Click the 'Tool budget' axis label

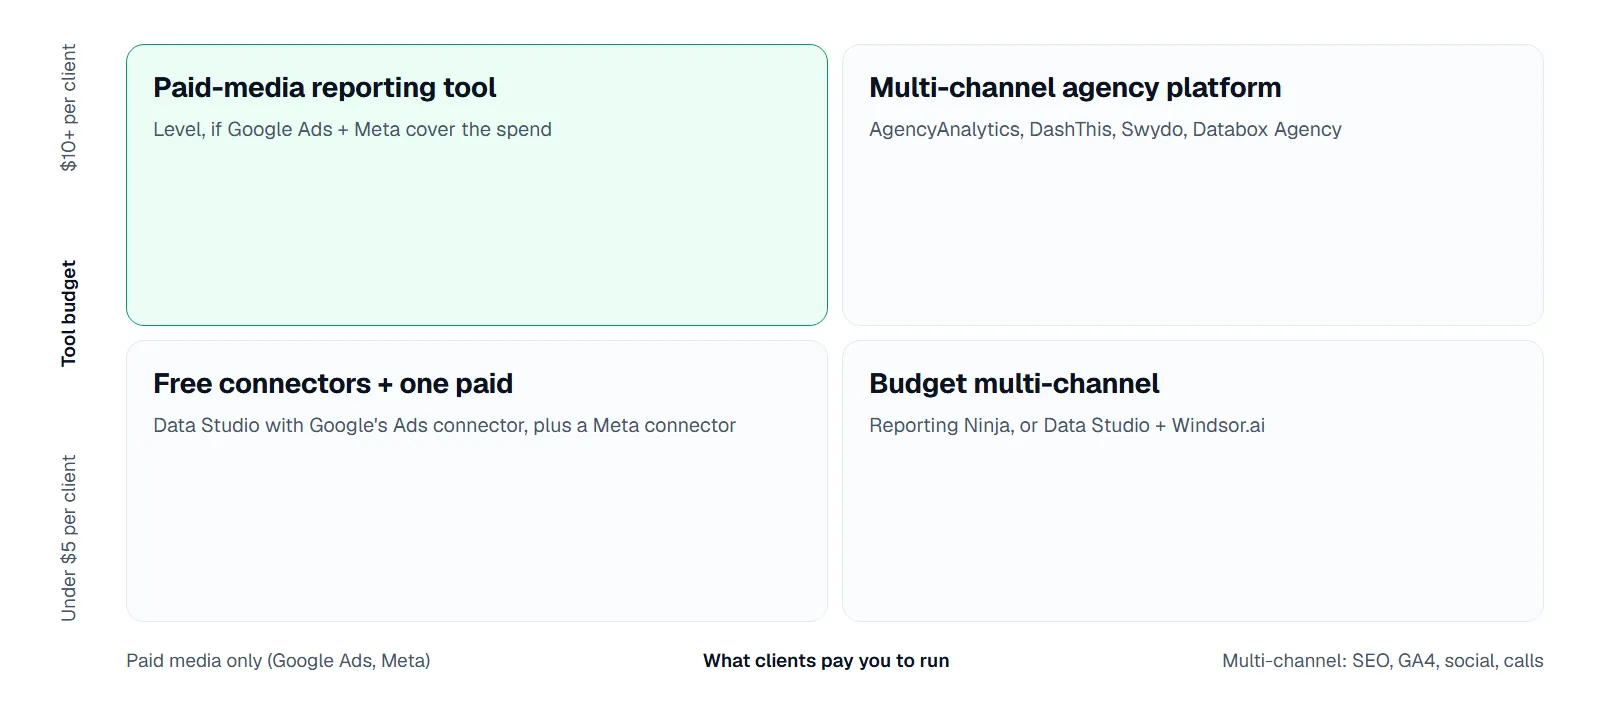click(68, 313)
